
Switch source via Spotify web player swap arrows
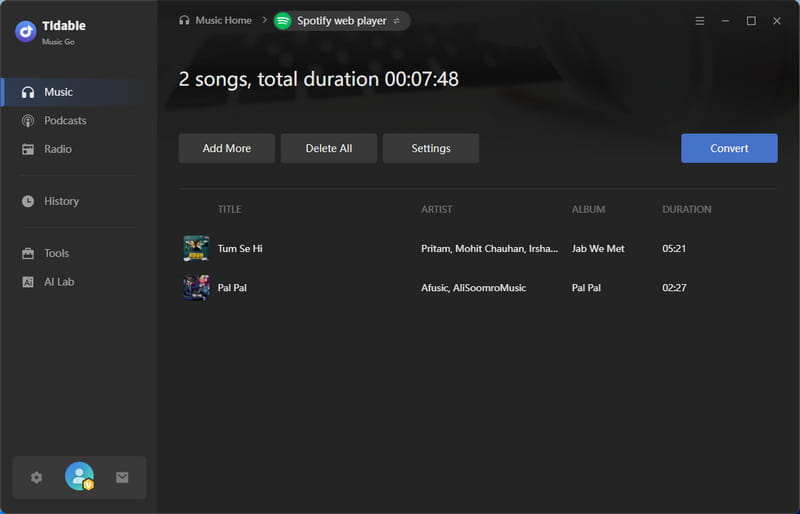point(396,21)
